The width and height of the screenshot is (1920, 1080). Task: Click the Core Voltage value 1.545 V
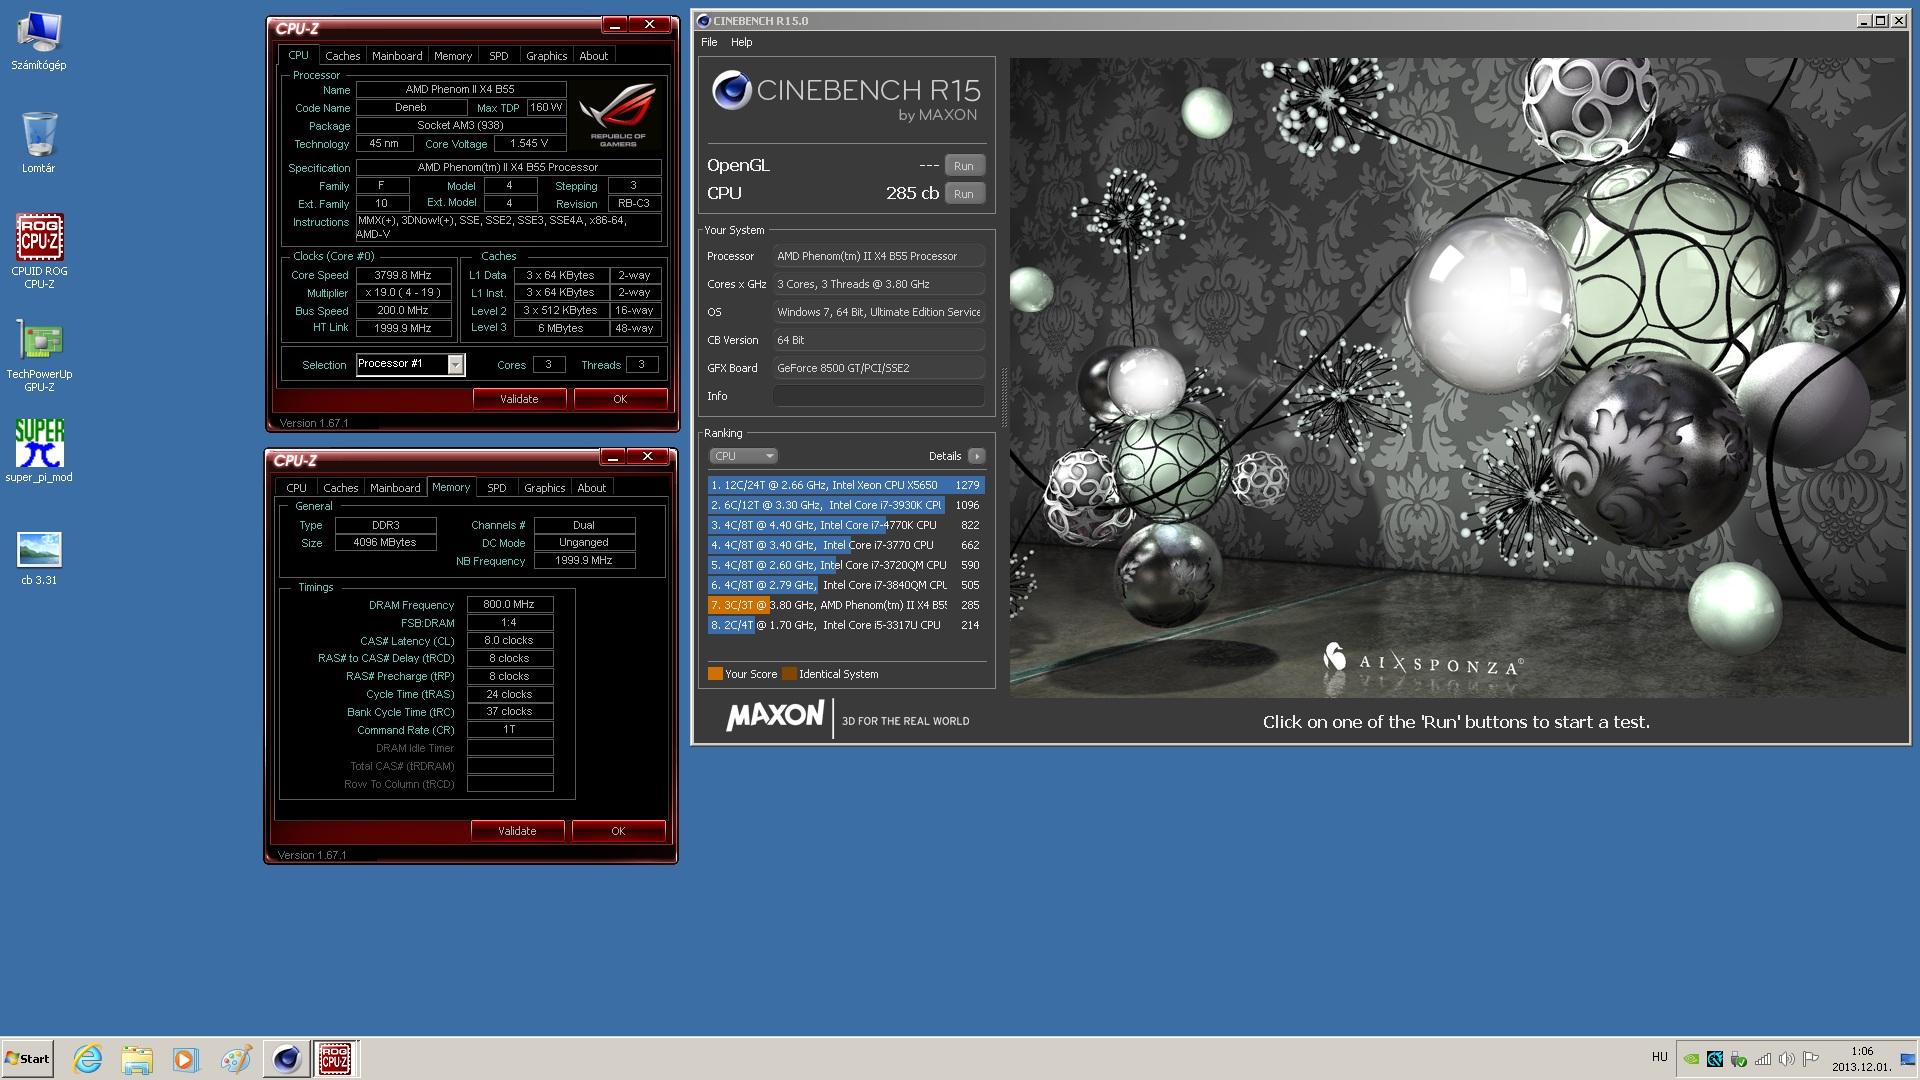(x=529, y=143)
